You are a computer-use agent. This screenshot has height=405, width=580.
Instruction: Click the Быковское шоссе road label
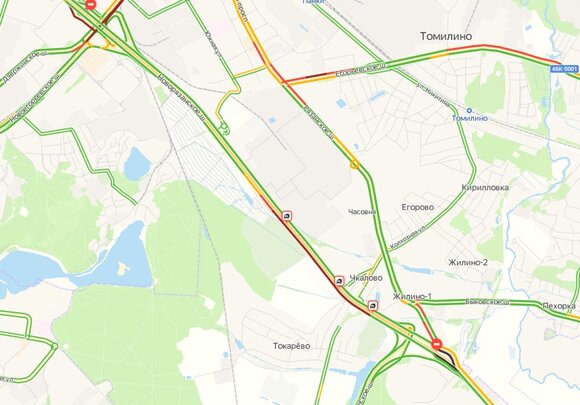pos(487,302)
